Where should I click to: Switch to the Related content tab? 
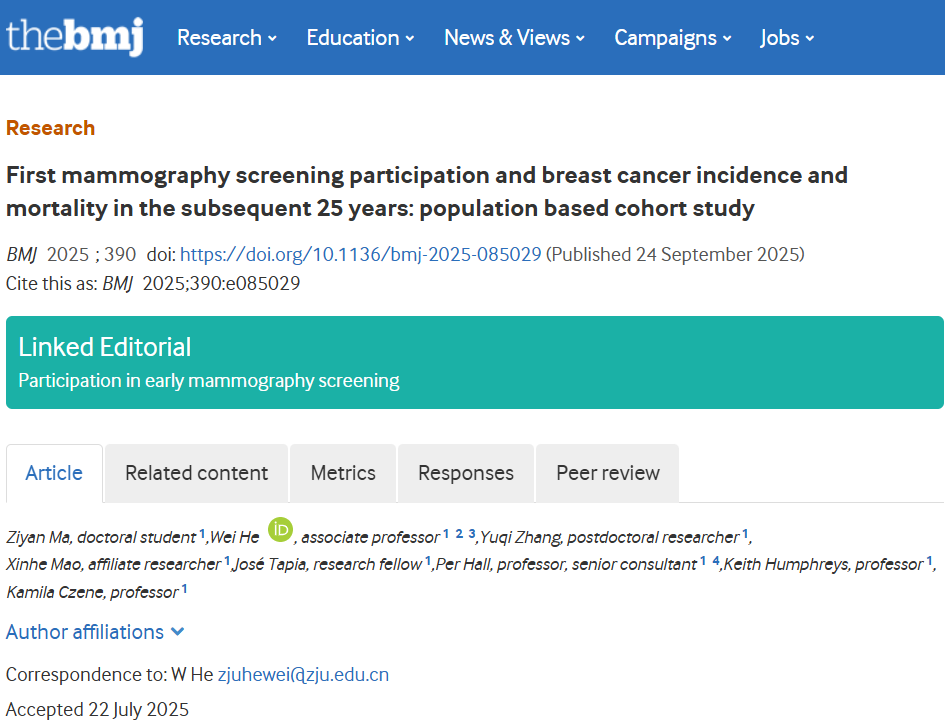196,473
